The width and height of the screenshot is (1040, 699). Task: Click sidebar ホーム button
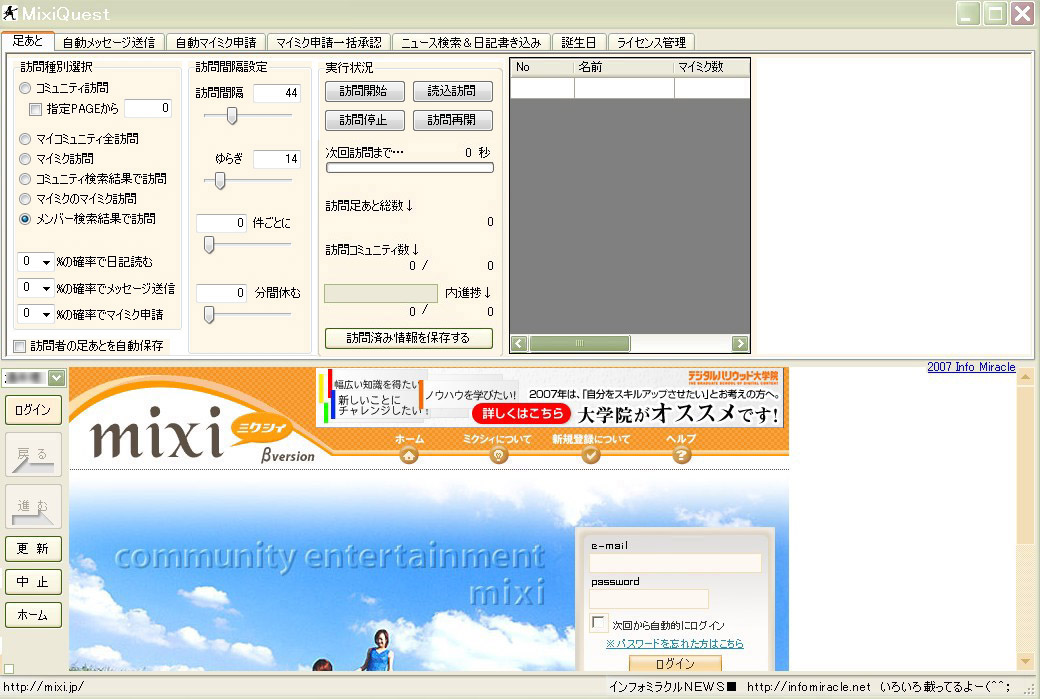(x=33, y=615)
